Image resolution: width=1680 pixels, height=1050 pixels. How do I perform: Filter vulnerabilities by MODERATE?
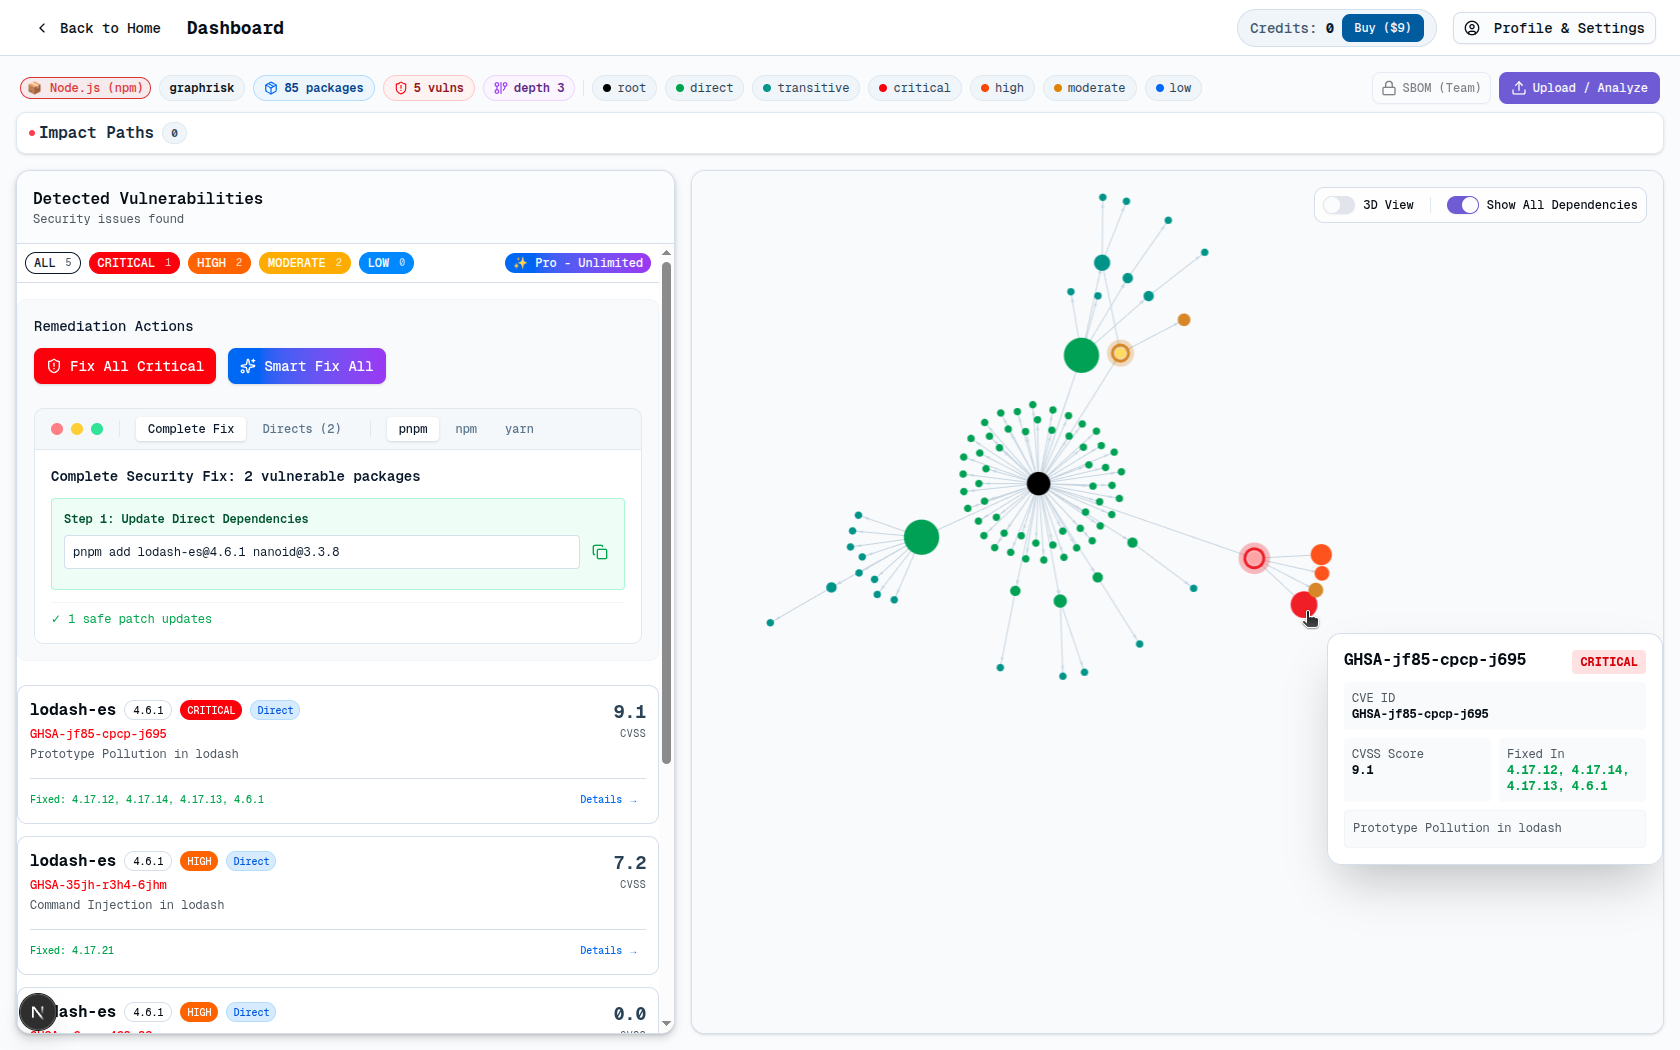point(305,263)
